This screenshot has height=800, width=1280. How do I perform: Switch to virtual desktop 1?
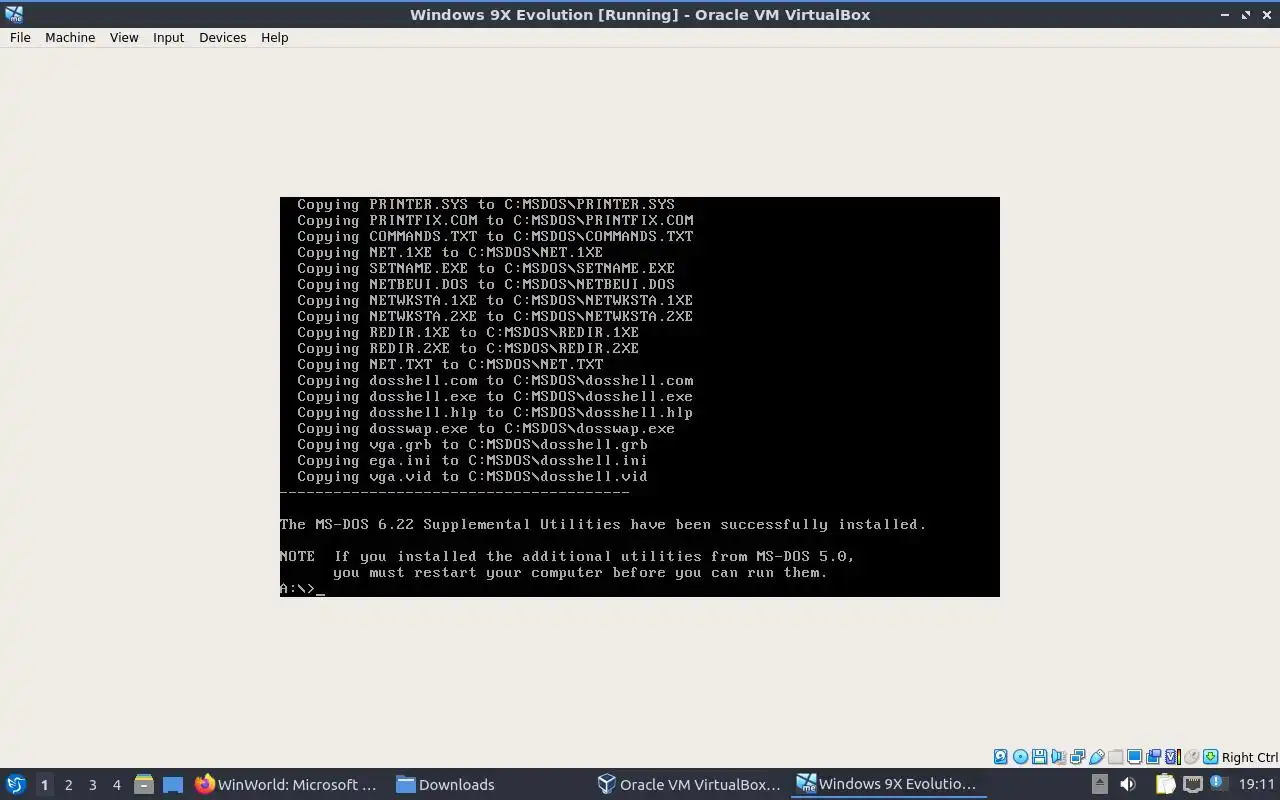[x=44, y=785]
